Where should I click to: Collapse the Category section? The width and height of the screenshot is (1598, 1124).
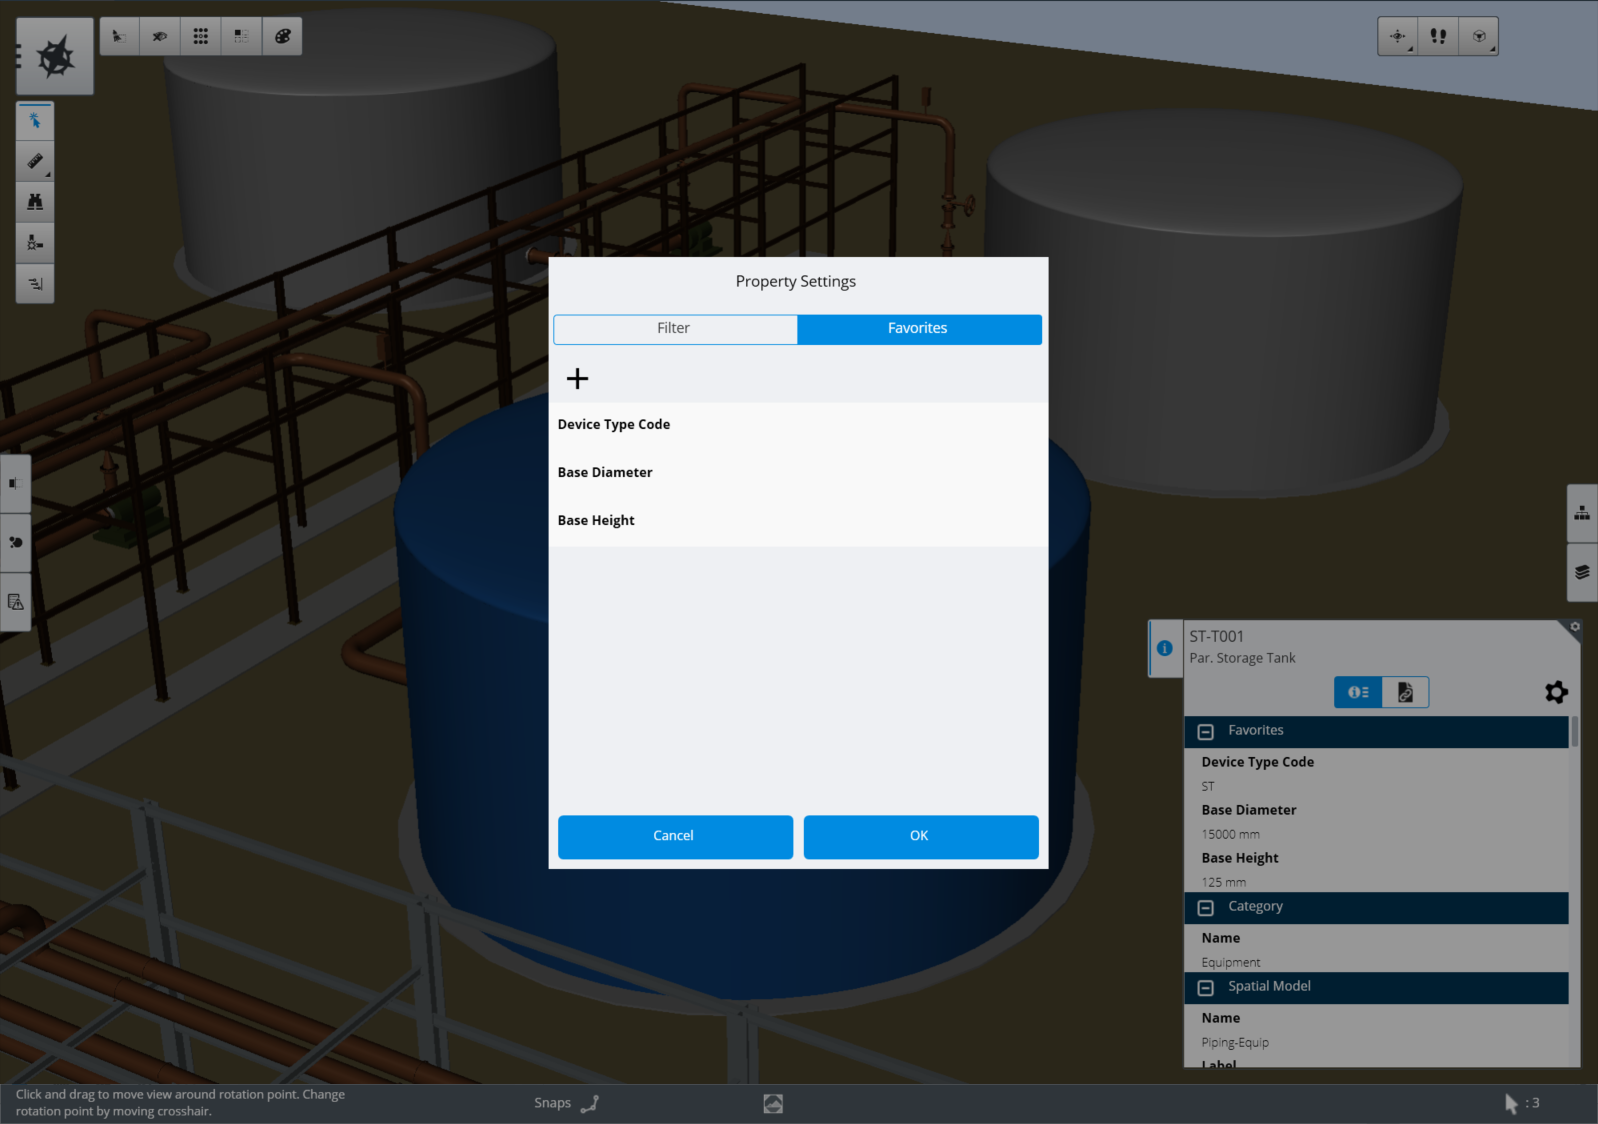[1206, 908]
